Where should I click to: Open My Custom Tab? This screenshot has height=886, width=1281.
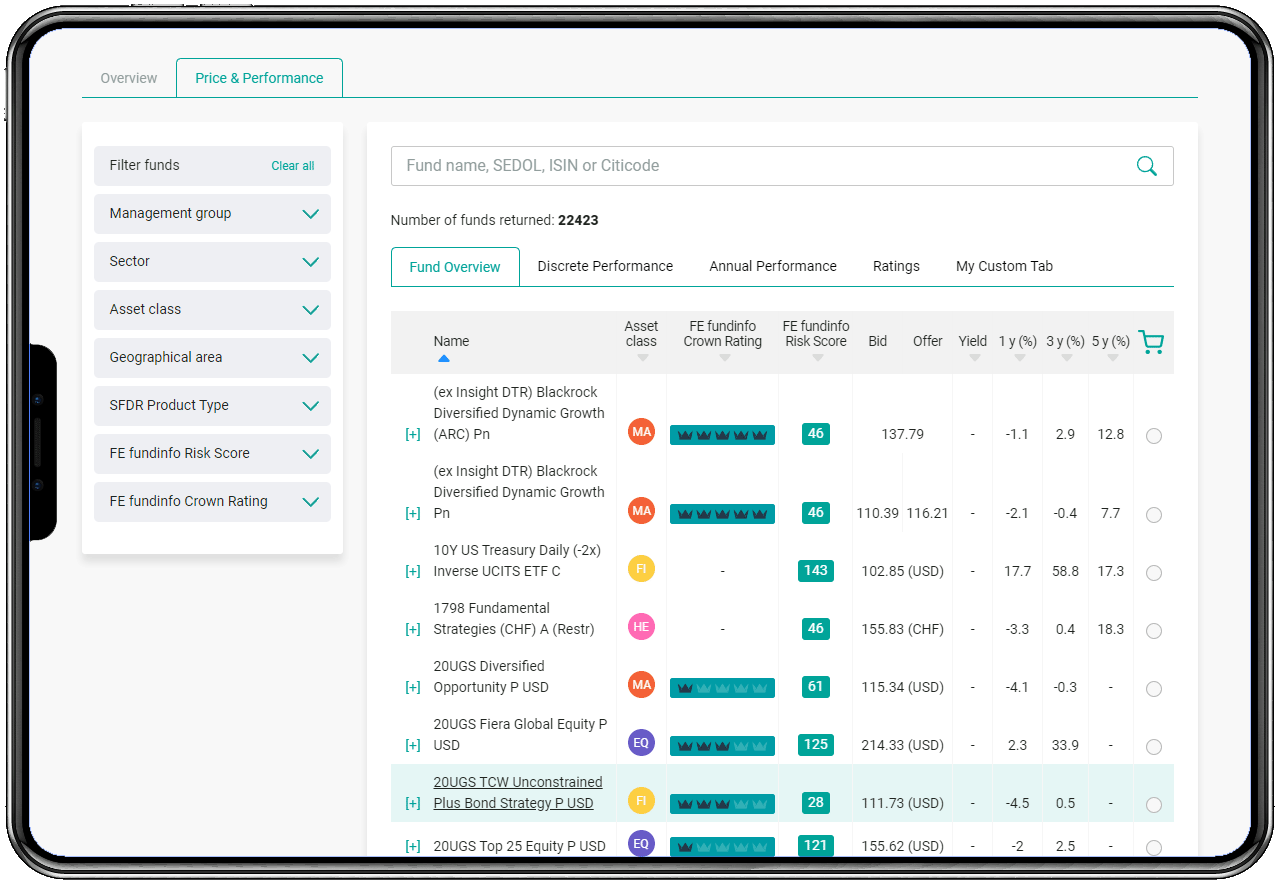click(x=1004, y=266)
